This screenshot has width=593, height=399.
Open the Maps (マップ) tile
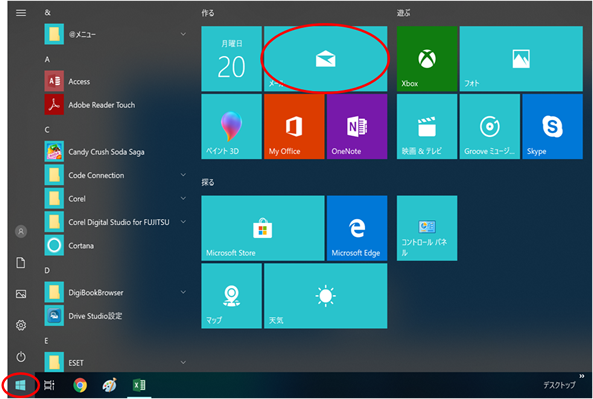231,296
